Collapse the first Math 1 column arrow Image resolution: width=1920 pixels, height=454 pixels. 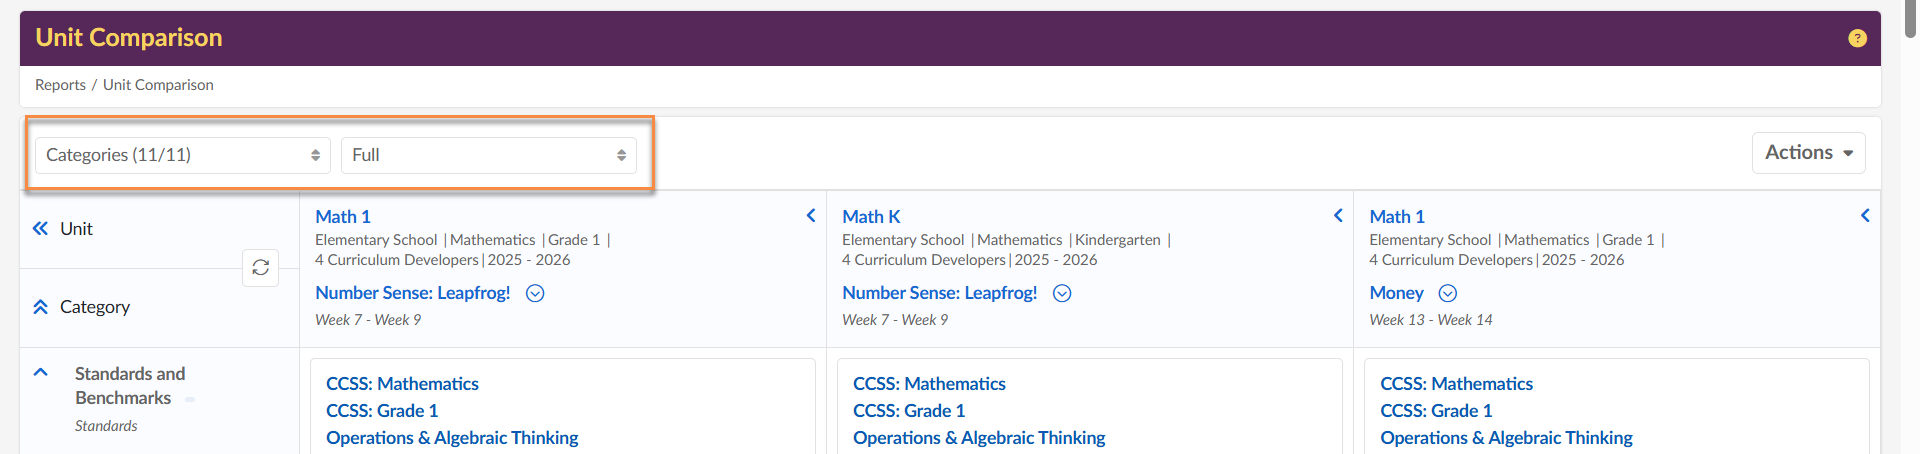811,216
